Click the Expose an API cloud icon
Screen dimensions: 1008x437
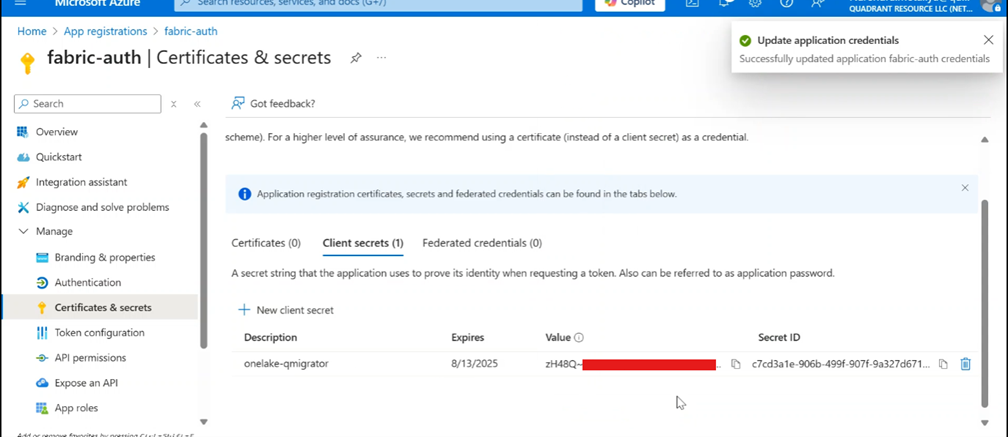[42, 383]
